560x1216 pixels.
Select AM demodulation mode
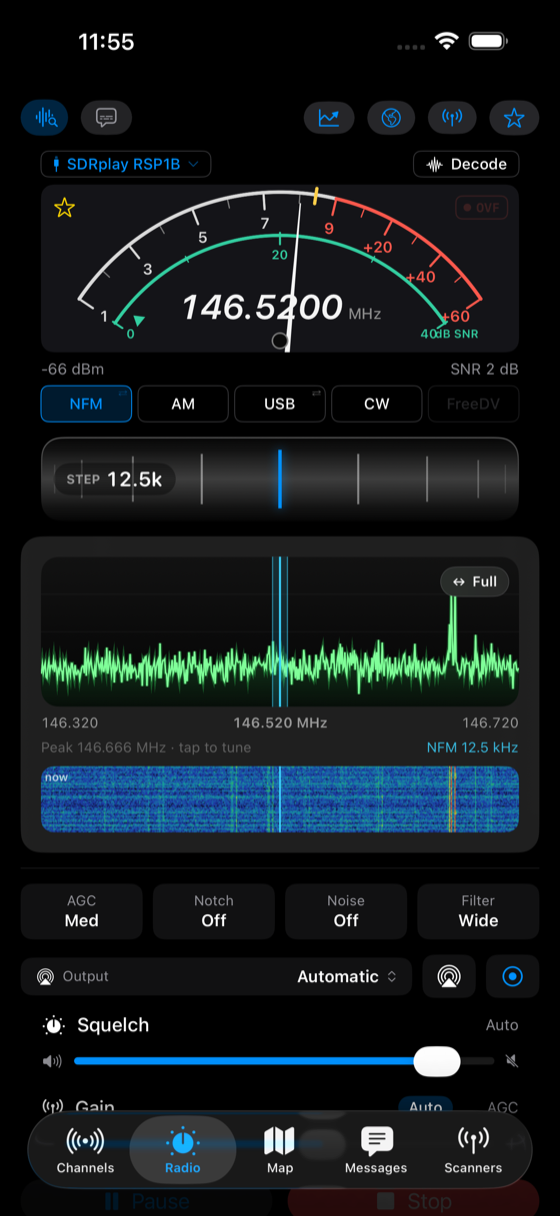(x=183, y=404)
